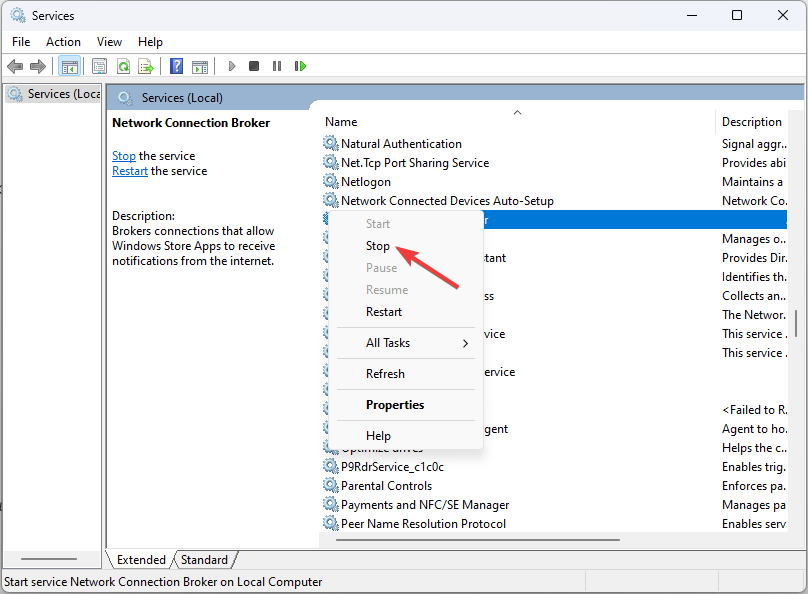Click gear icon beside P9RdrService_c1c0c

330,466
